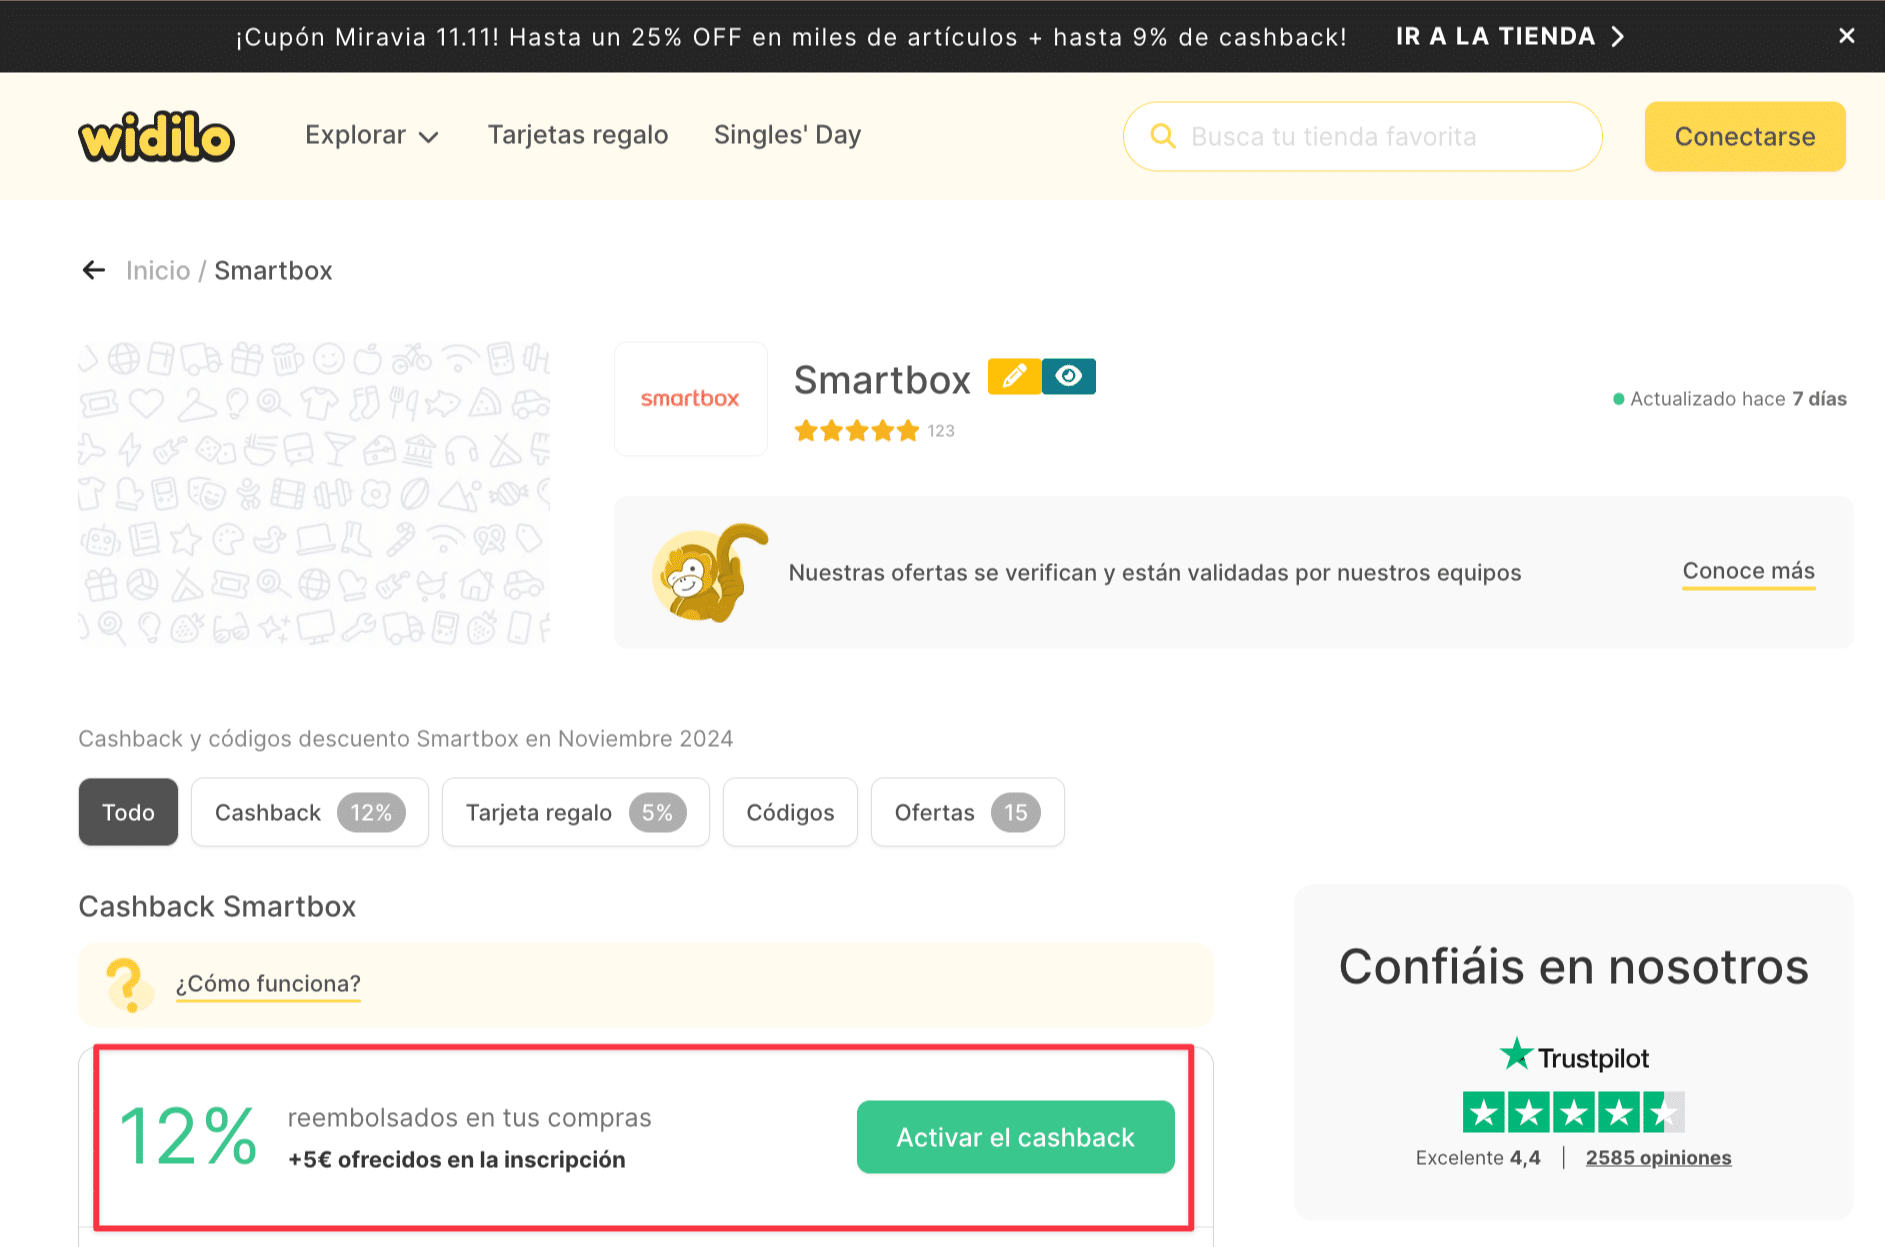Viewport: 1885px width, 1247px height.
Task: Switch to the Códigos tab
Action: [x=790, y=812]
